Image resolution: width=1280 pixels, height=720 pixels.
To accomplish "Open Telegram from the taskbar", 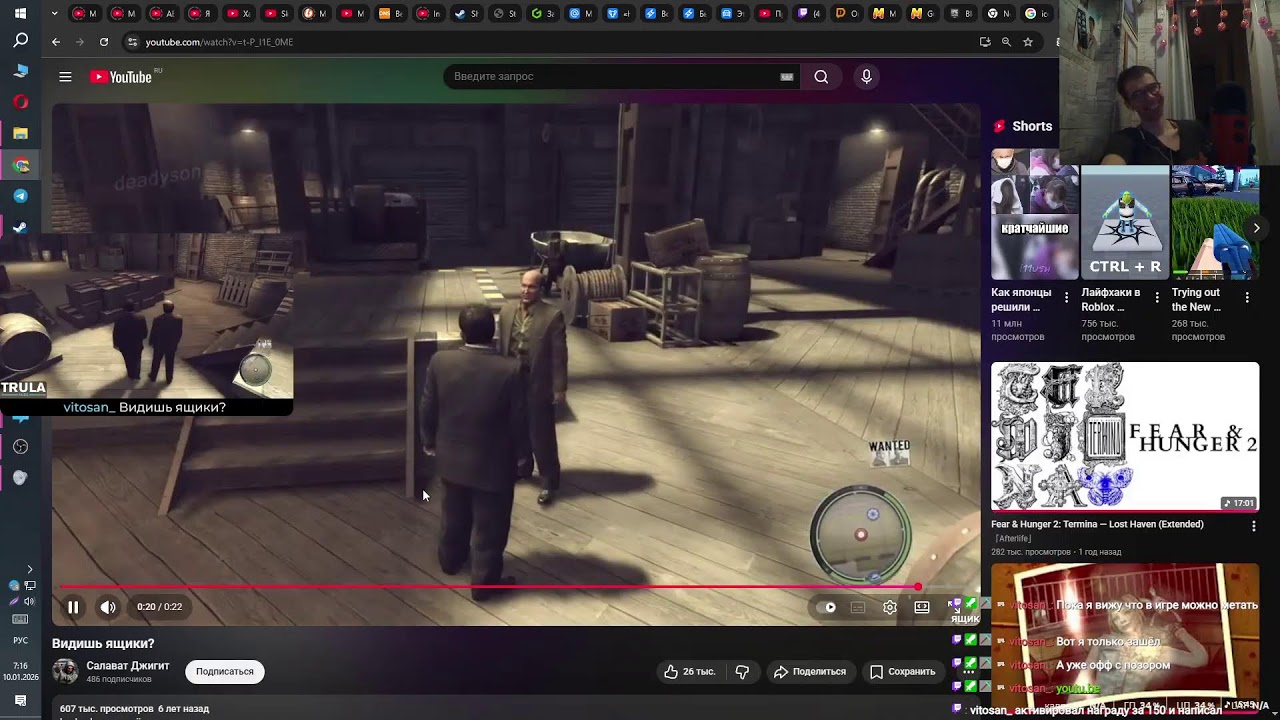I will 20,196.
